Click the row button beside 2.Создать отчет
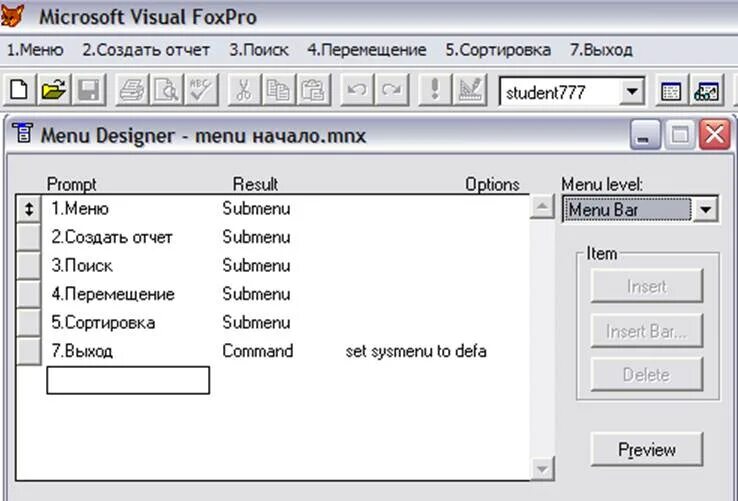 click(x=29, y=237)
